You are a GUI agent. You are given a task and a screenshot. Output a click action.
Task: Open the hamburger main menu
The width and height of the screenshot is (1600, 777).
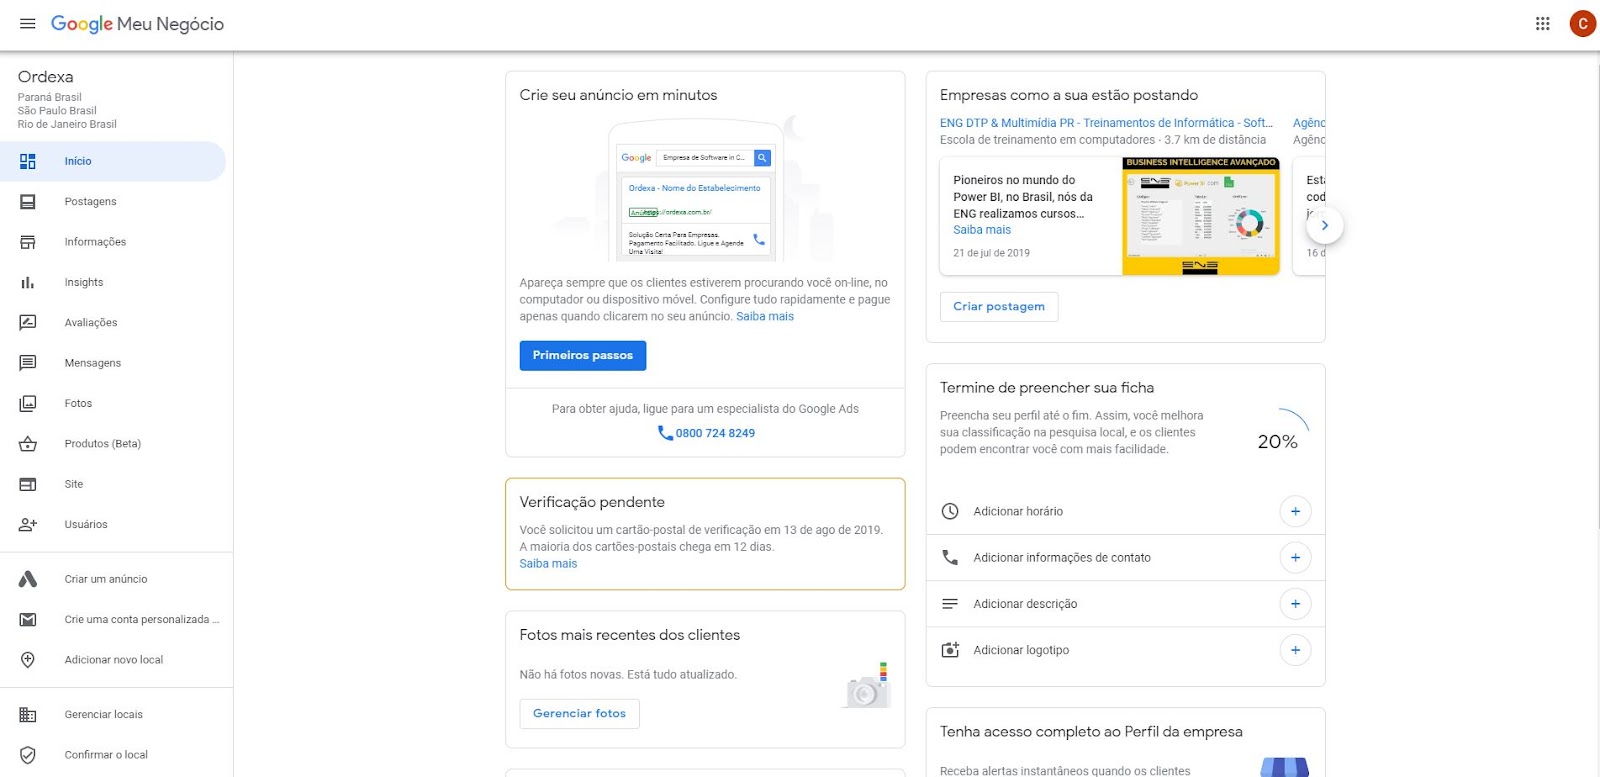28,23
